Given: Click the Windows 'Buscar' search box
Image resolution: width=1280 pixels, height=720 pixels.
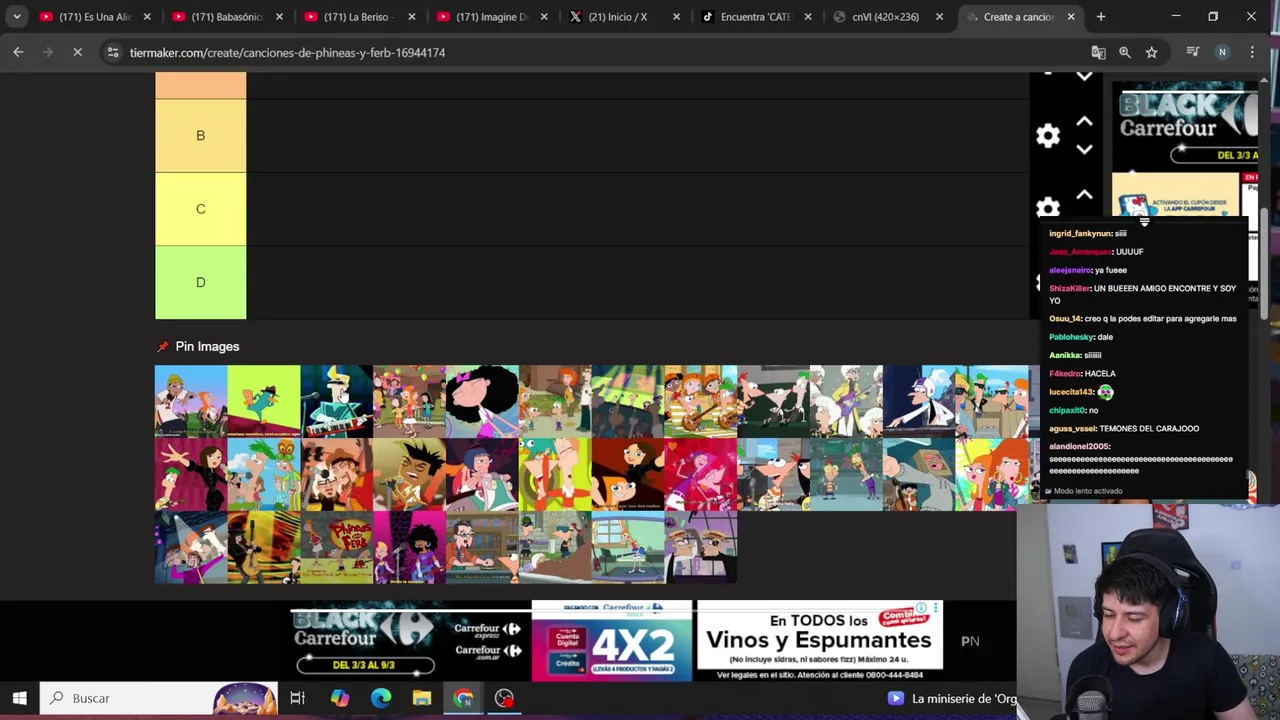Looking at the screenshot, I should click(160, 698).
